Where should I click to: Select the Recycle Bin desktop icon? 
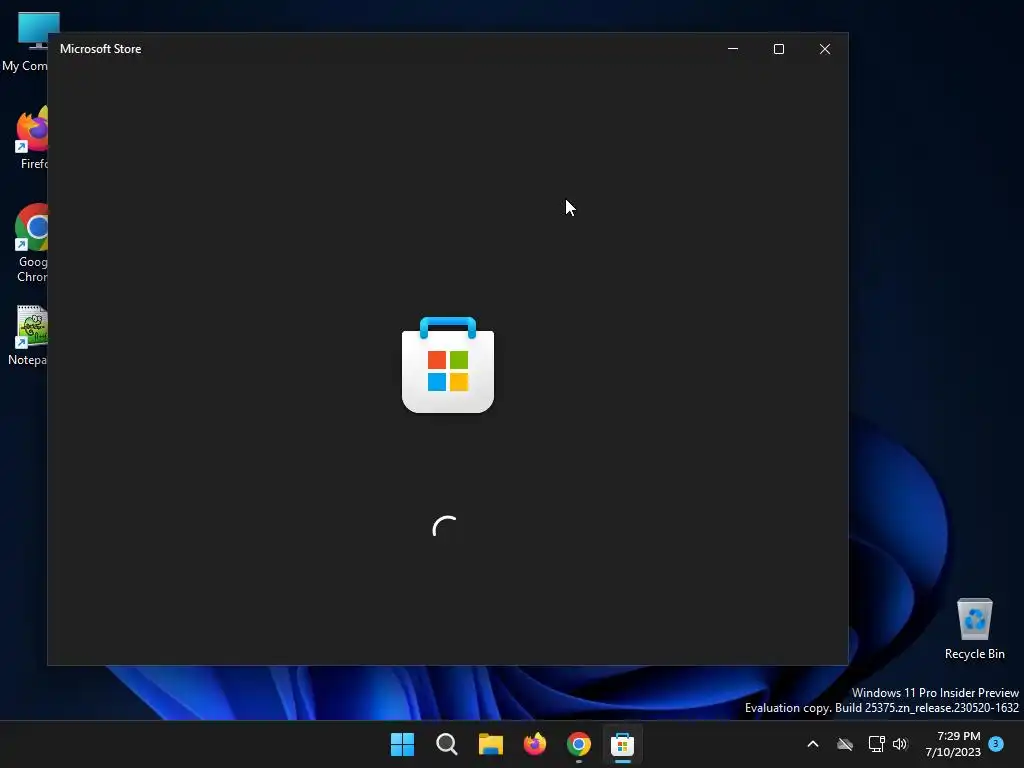pos(974,629)
